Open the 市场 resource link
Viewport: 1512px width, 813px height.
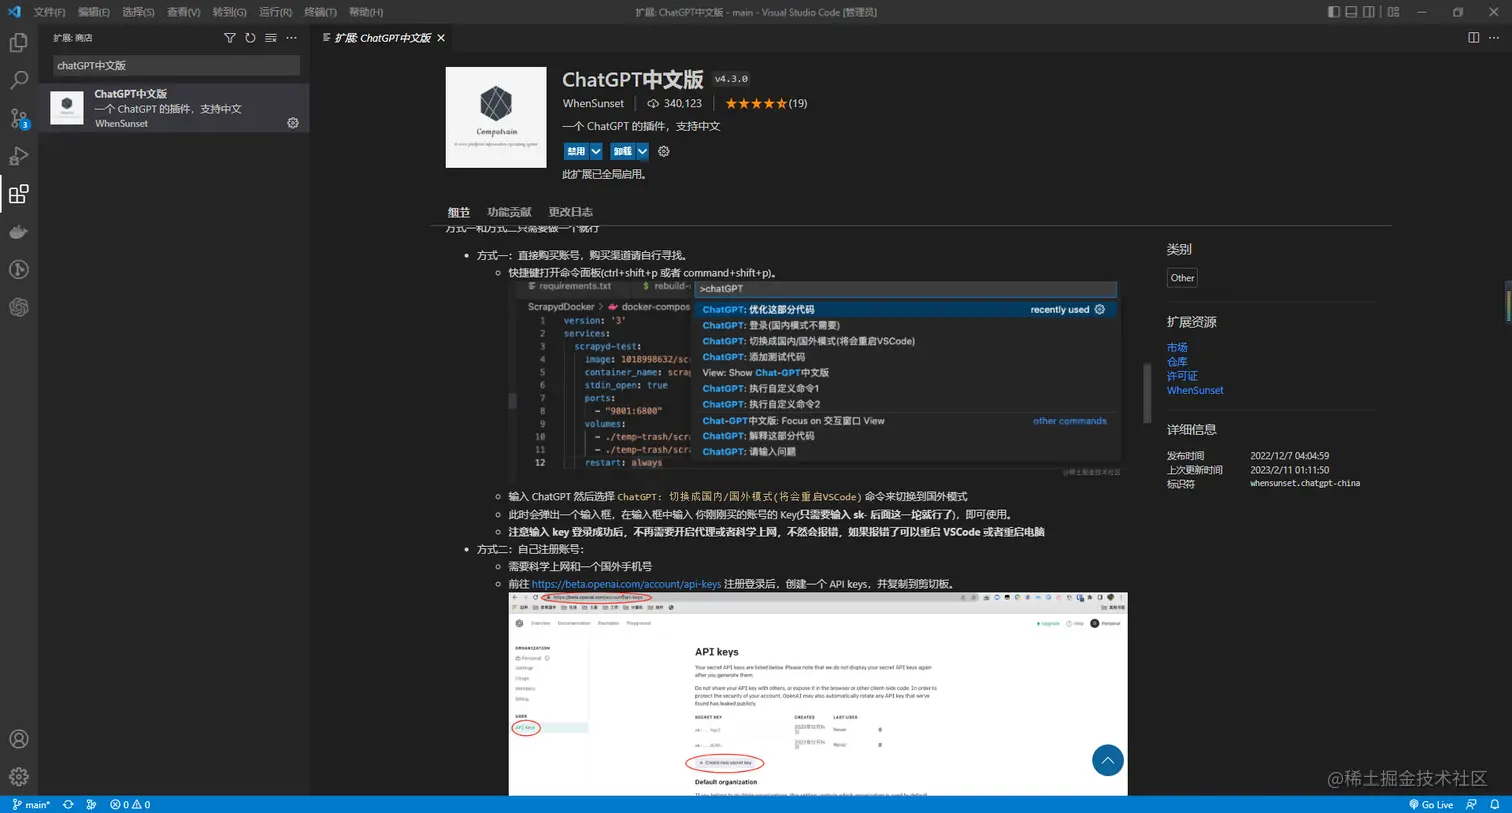point(1177,347)
